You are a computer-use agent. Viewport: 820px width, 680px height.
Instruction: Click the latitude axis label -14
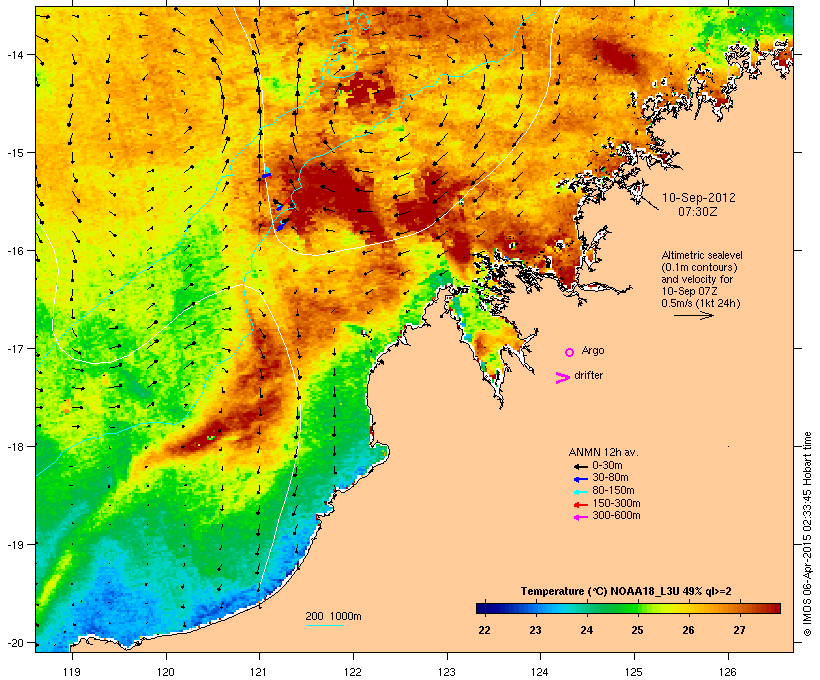coord(15,54)
